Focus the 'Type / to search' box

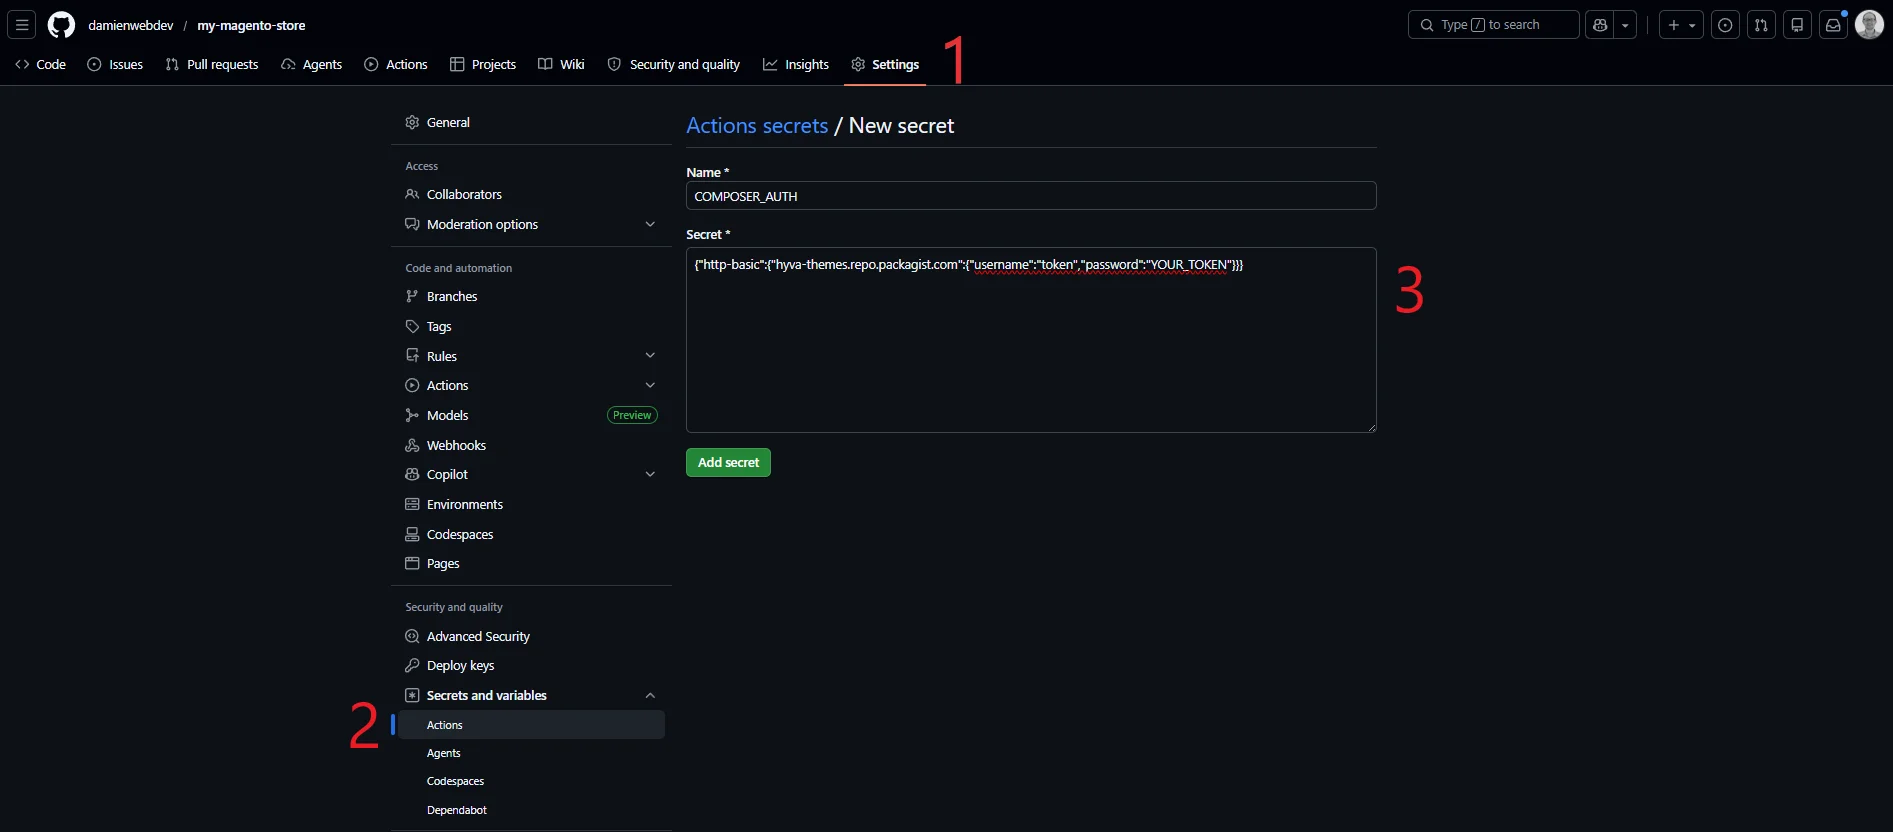pyautogui.click(x=1493, y=25)
